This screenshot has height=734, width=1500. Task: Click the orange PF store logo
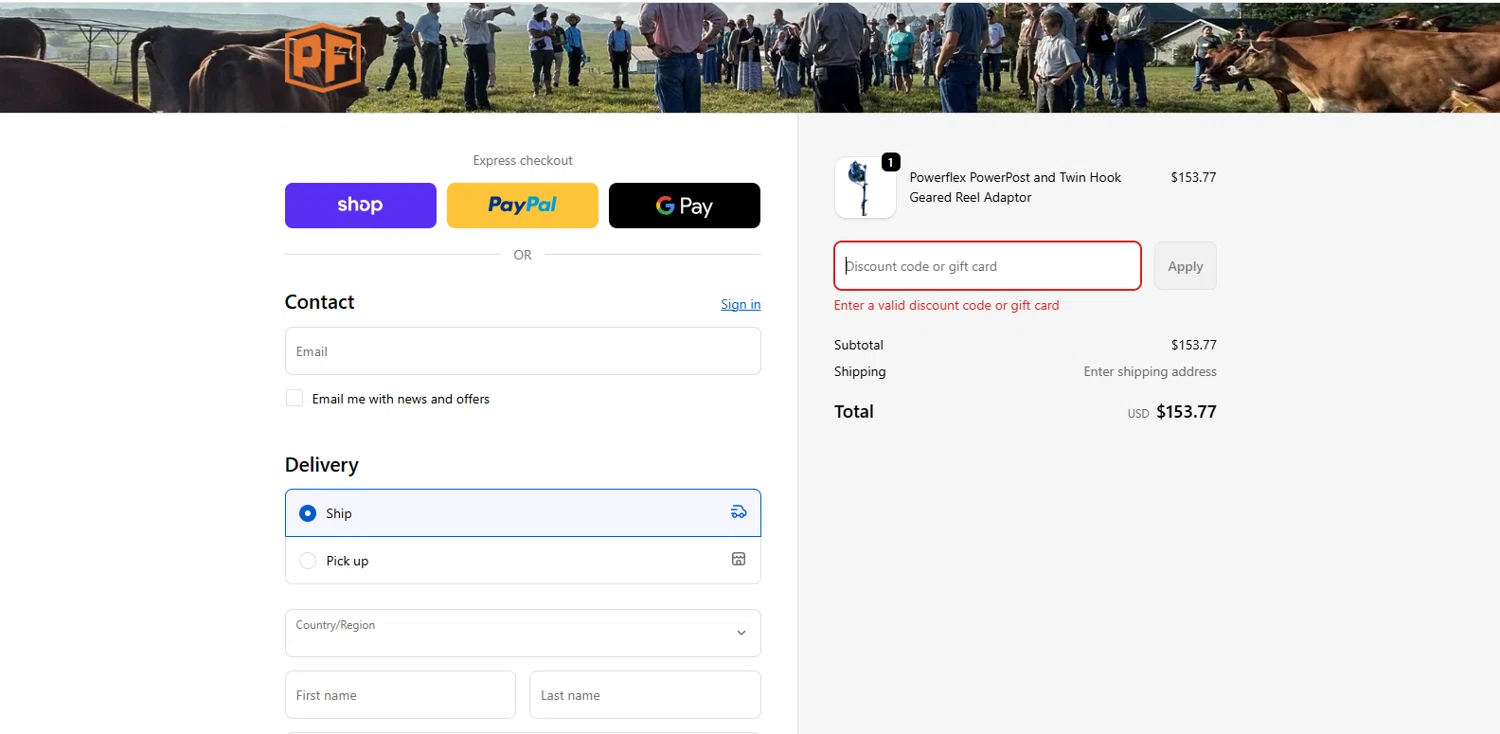[322, 58]
